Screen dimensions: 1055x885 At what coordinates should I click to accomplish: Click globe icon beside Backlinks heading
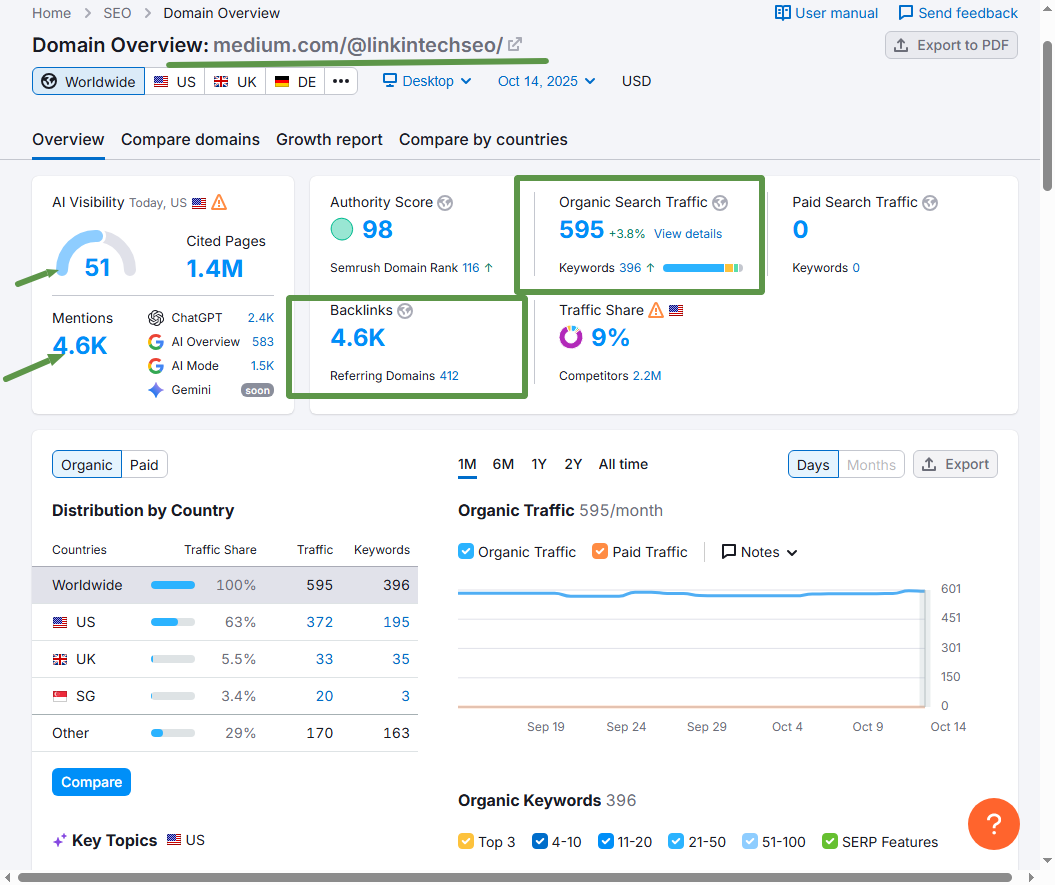point(405,311)
